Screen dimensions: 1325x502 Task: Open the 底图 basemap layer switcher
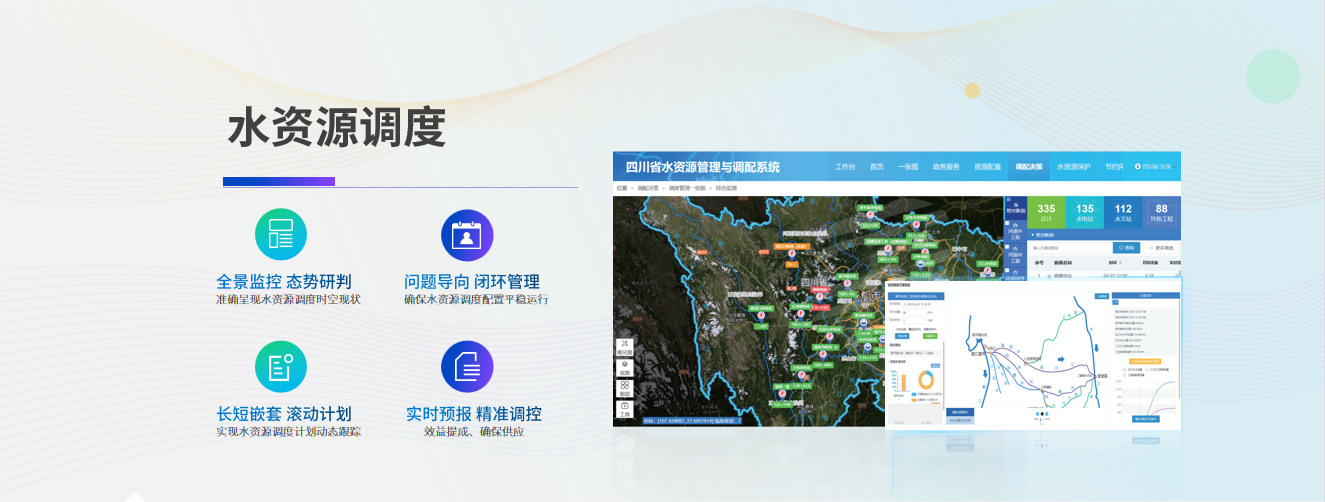tap(624, 367)
